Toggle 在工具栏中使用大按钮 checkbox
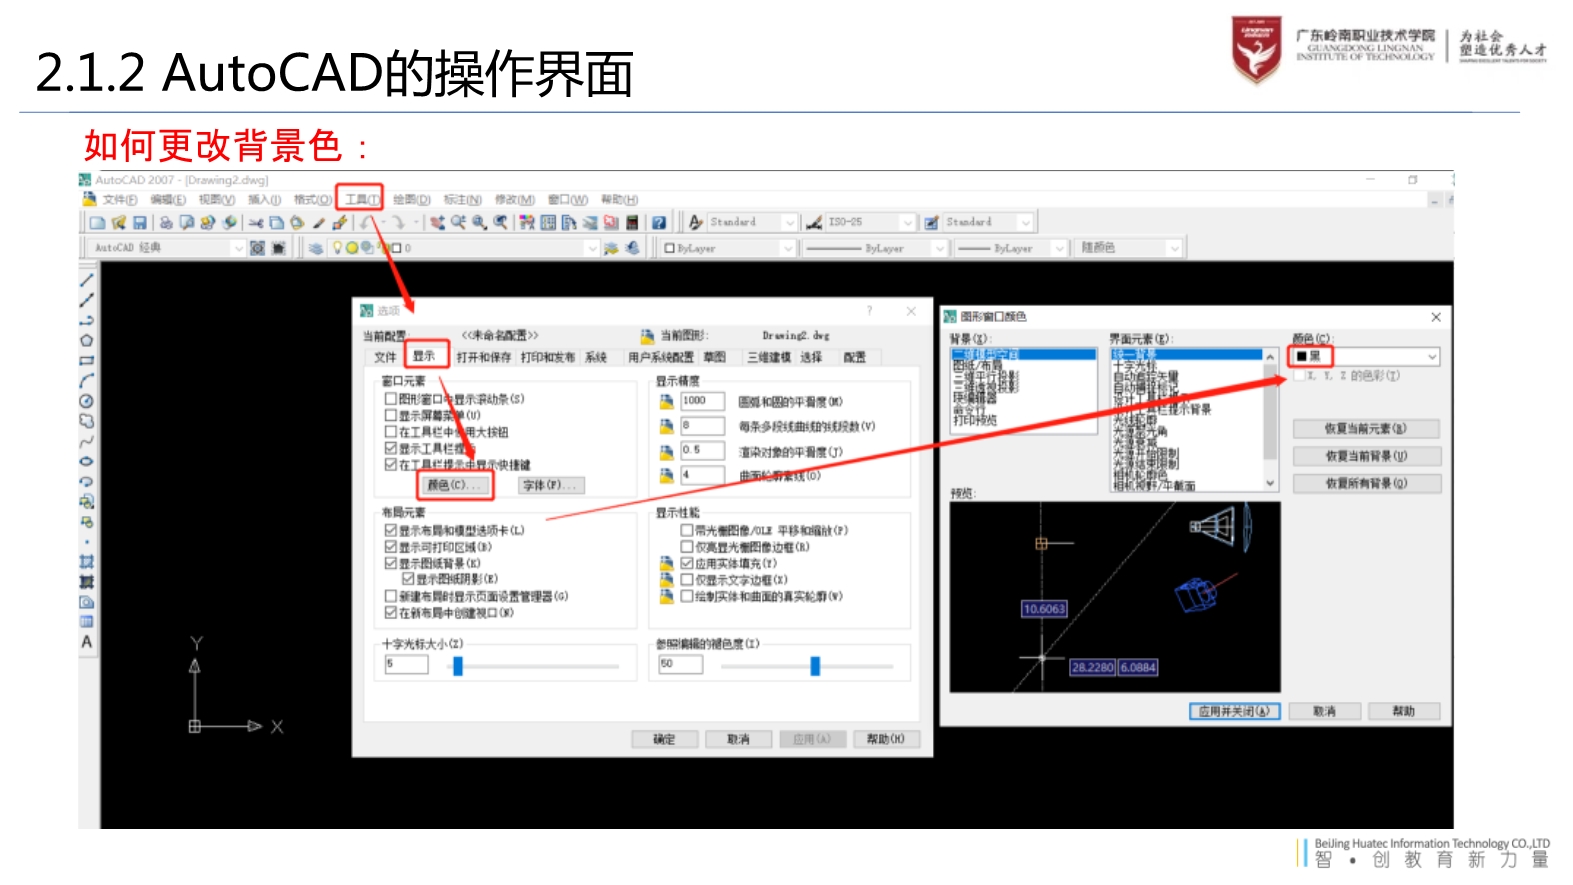 coord(391,432)
